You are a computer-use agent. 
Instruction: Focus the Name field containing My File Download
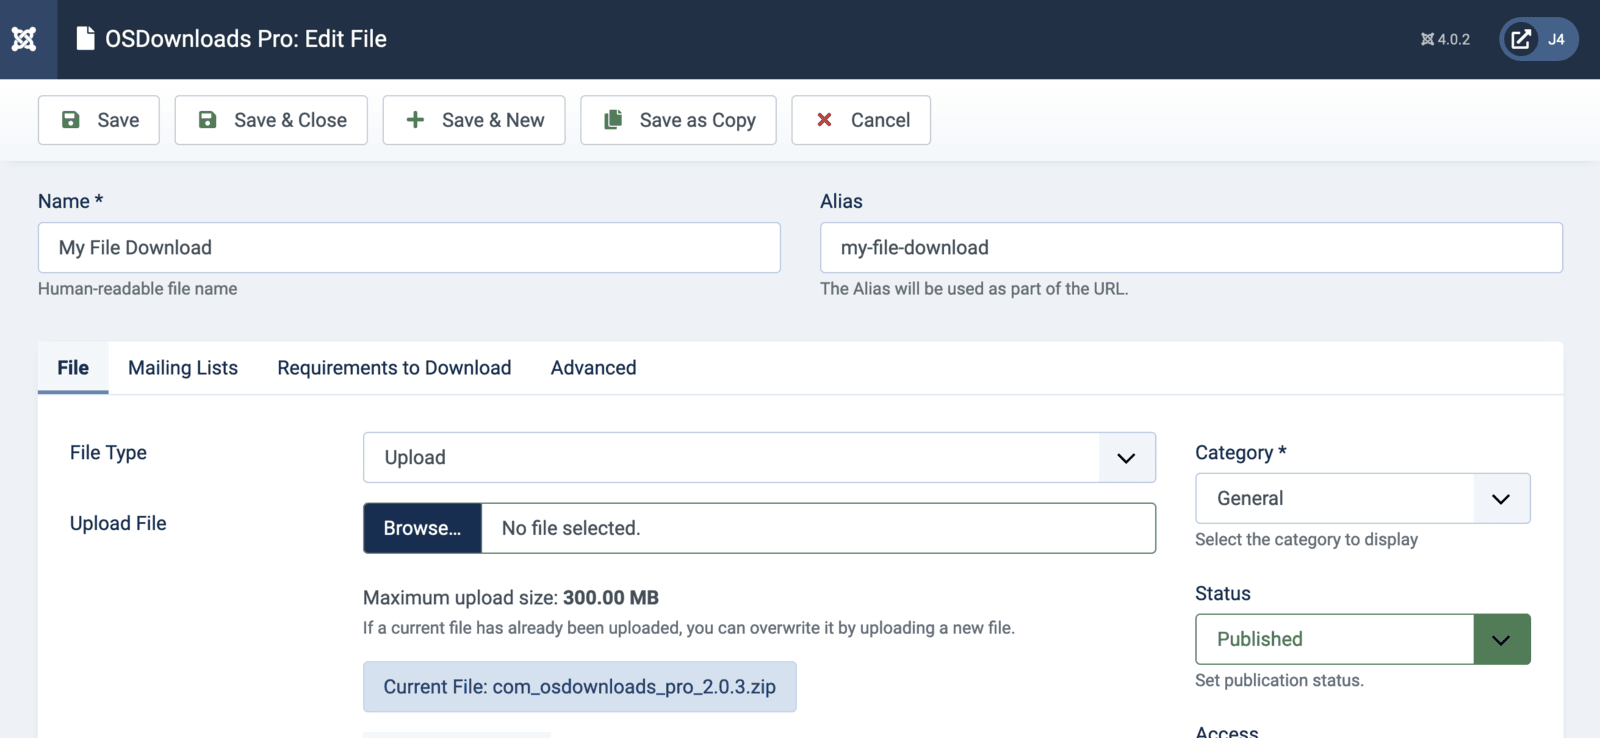409,248
